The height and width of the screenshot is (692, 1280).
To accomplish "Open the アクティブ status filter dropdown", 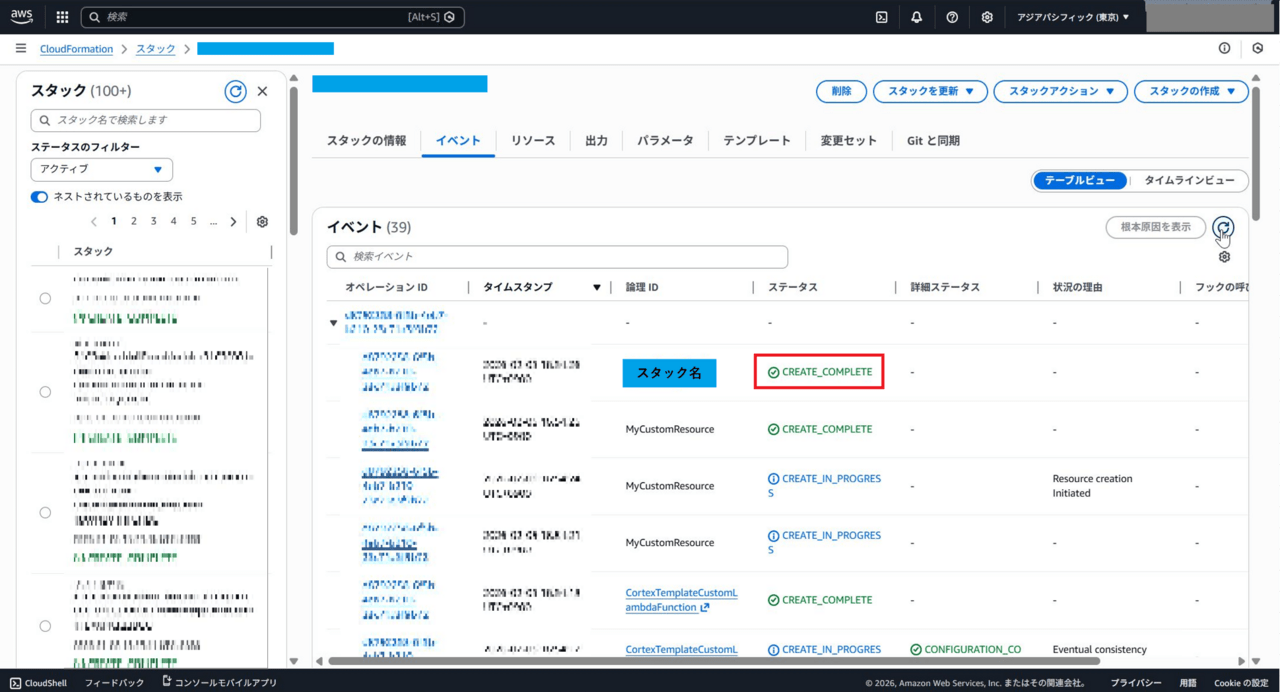I will click(x=101, y=169).
